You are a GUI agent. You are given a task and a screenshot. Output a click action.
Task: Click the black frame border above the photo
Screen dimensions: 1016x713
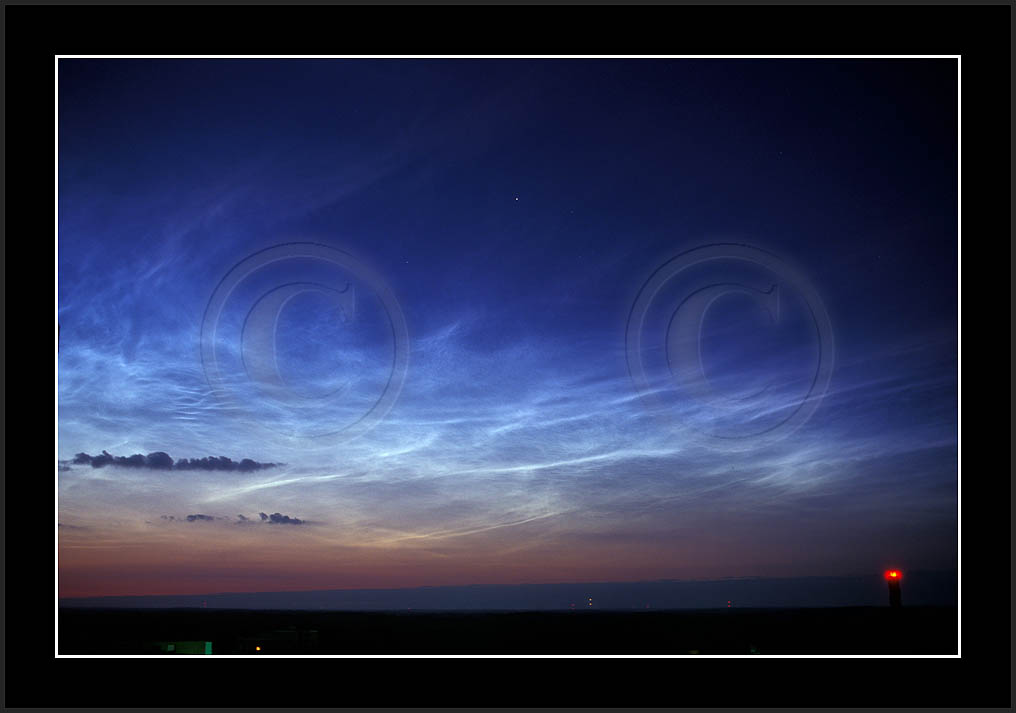coord(508,30)
